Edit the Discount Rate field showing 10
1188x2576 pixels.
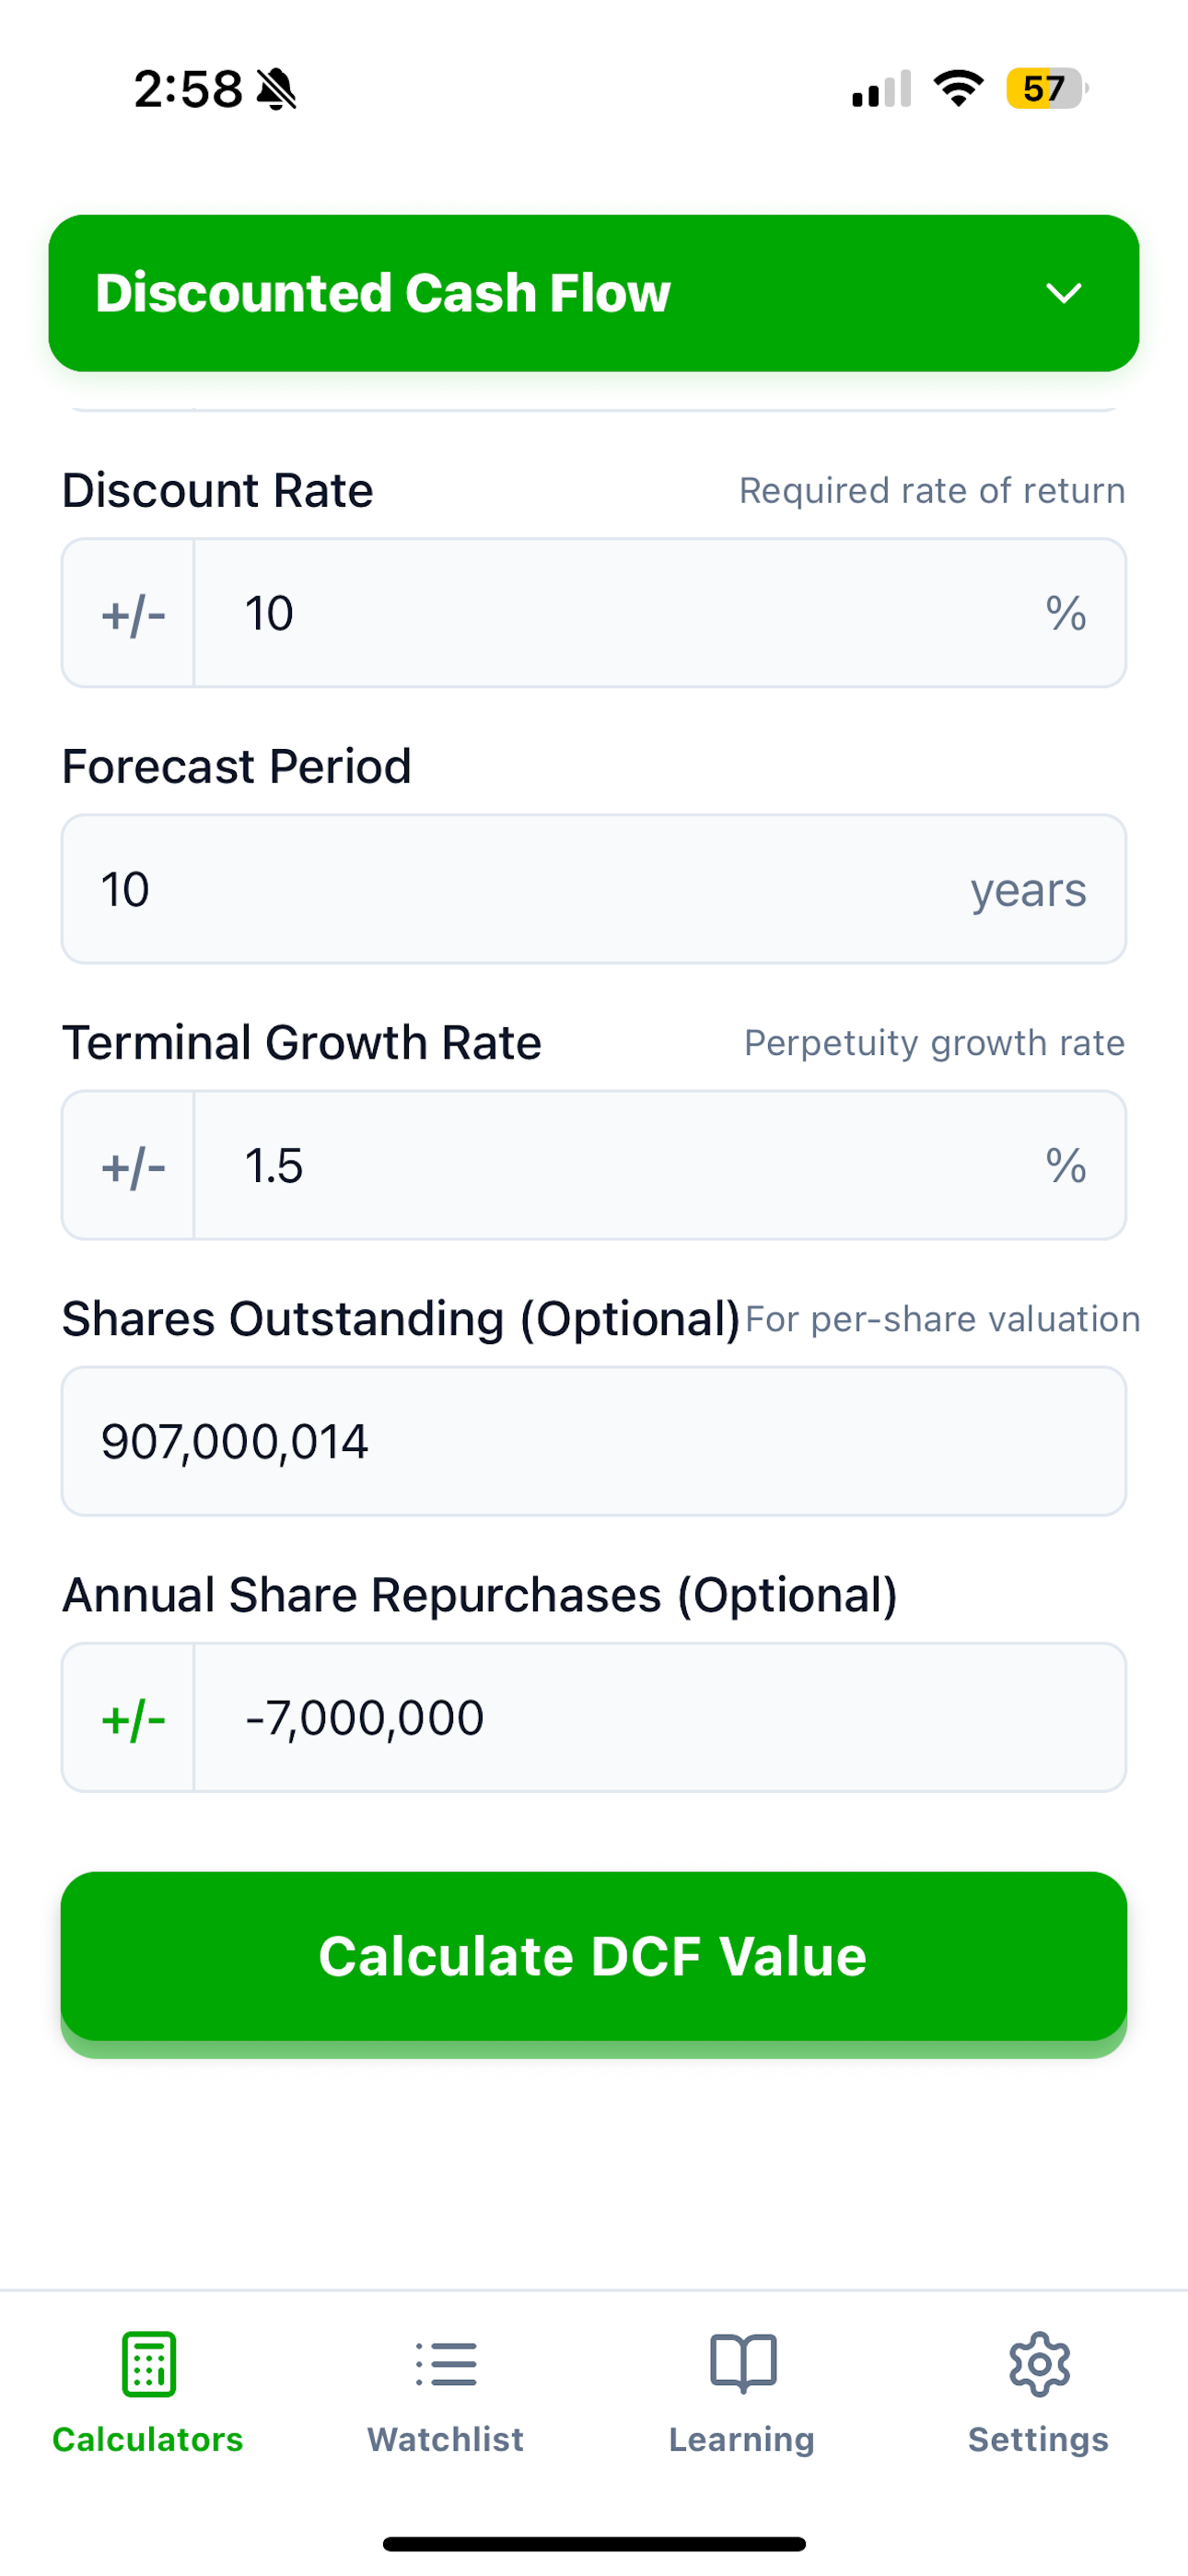pos(660,613)
